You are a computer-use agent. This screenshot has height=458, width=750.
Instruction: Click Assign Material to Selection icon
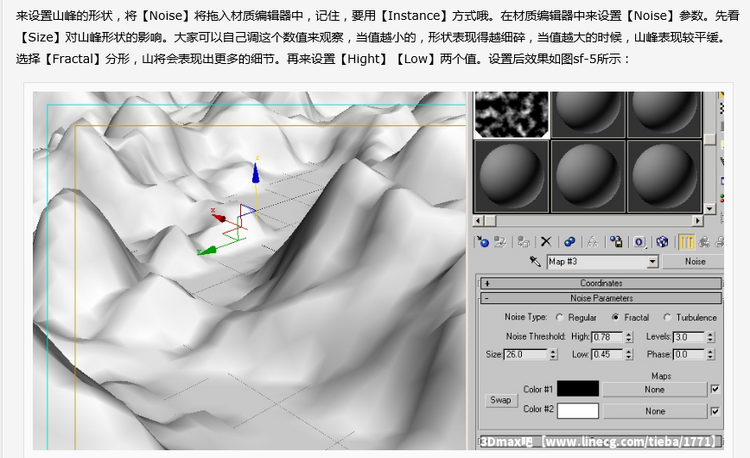(x=523, y=241)
